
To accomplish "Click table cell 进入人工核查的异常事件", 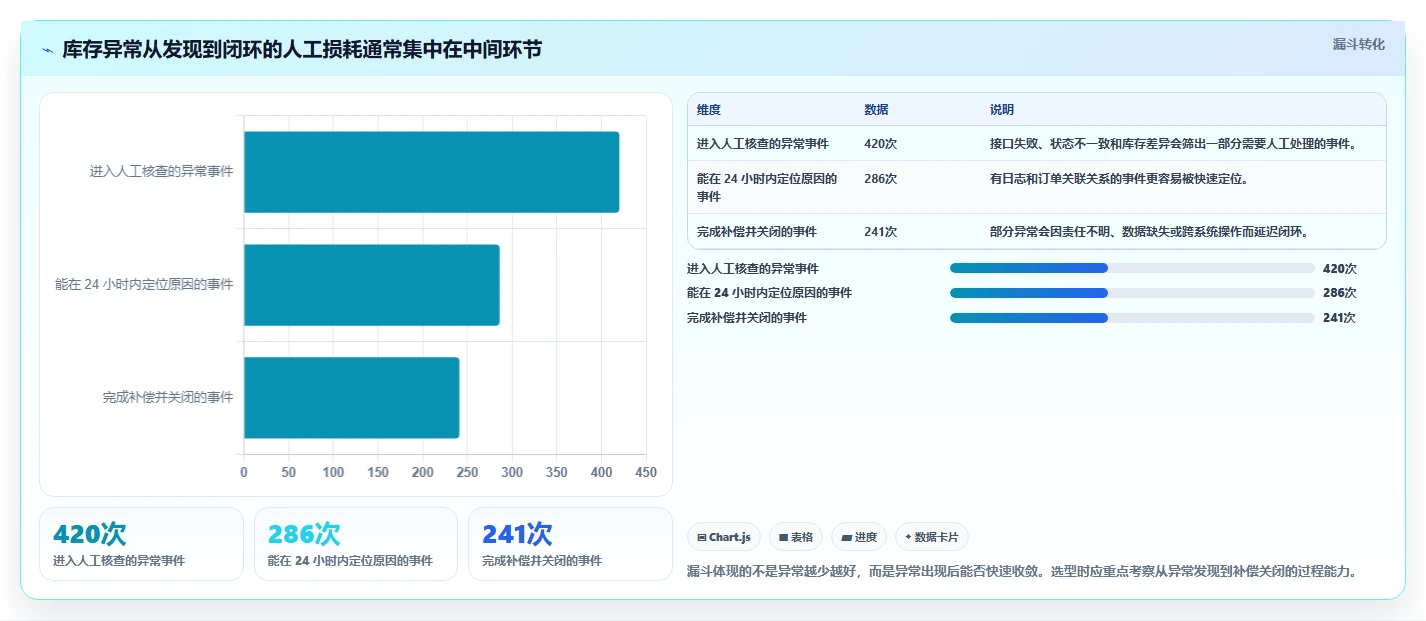I will coord(763,144).
